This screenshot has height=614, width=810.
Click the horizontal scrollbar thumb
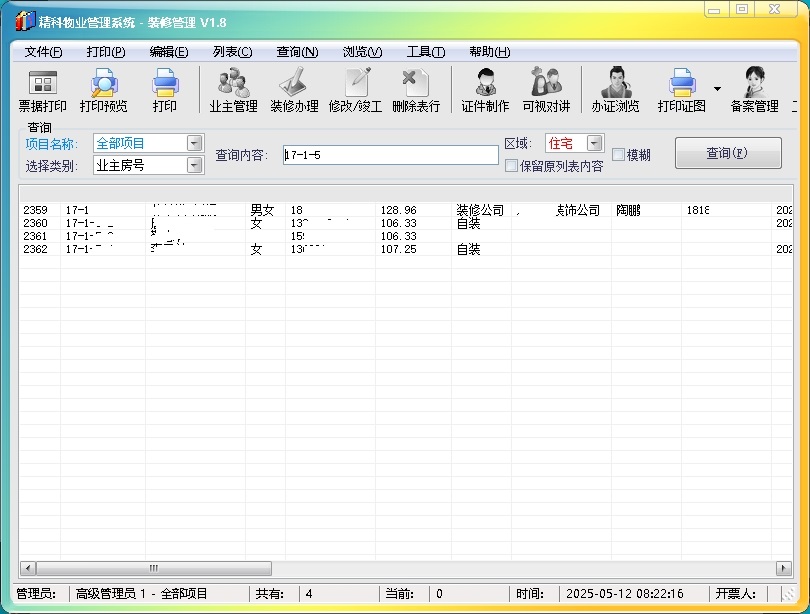click(x=154, y=567)
